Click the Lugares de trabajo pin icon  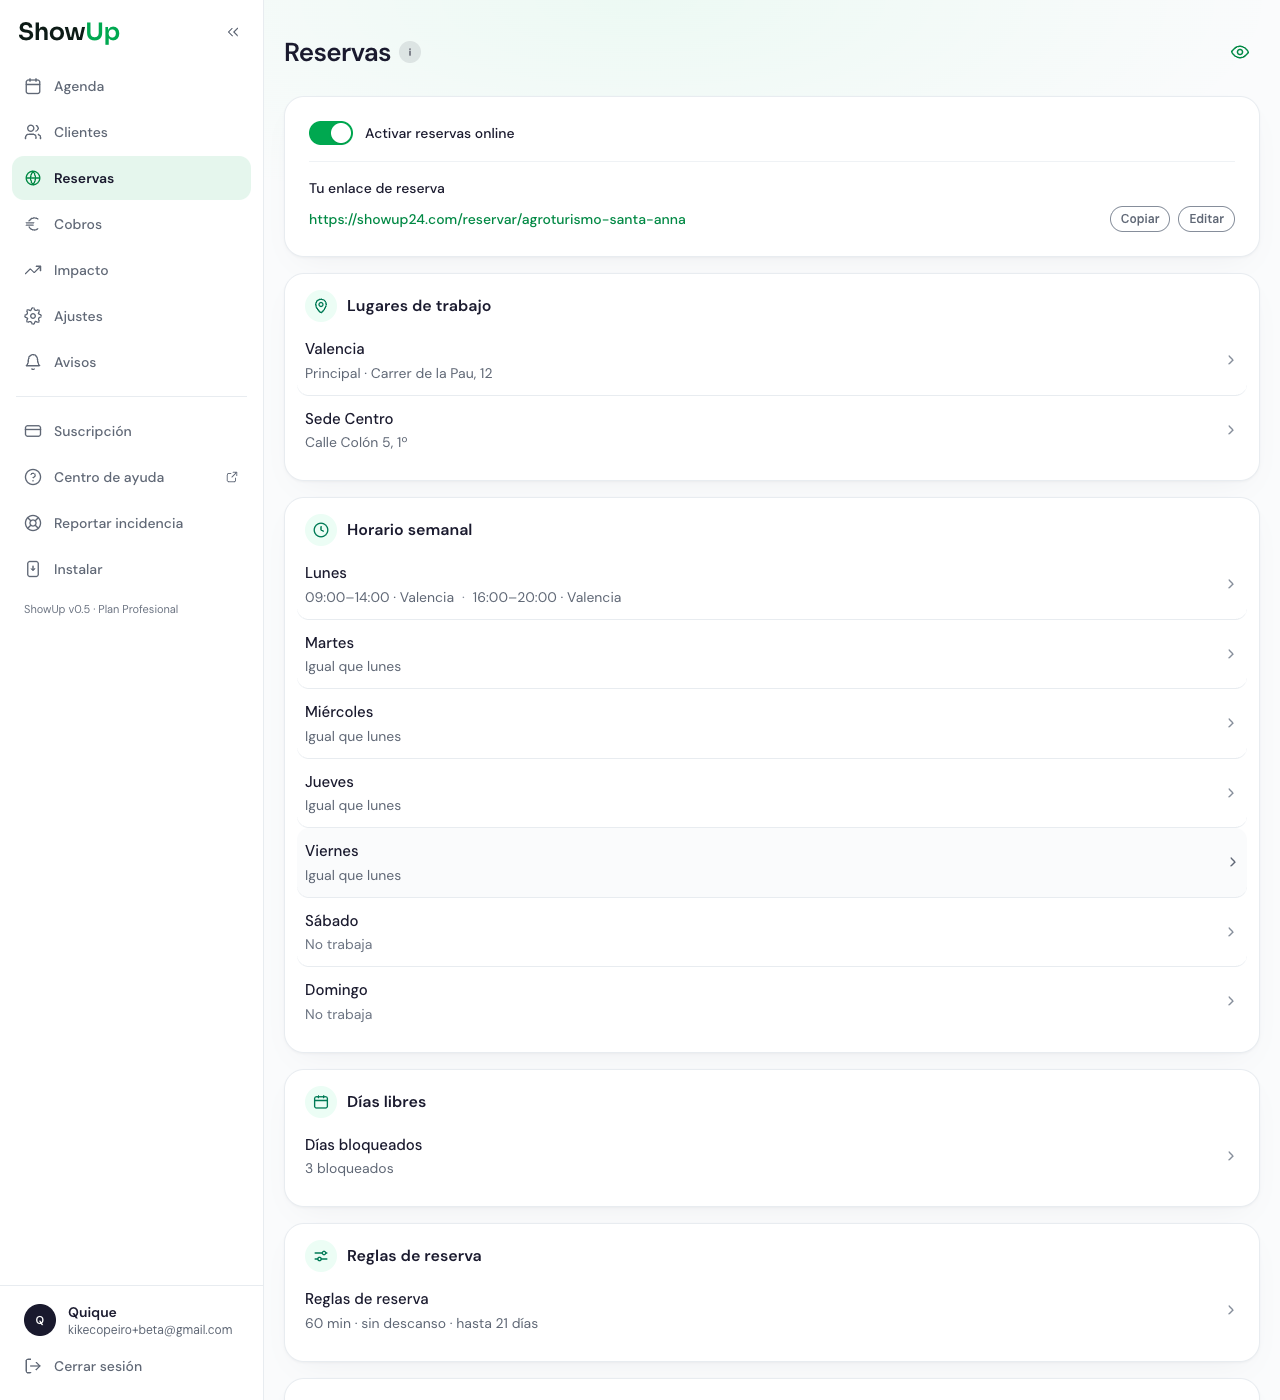click(321, 306)
